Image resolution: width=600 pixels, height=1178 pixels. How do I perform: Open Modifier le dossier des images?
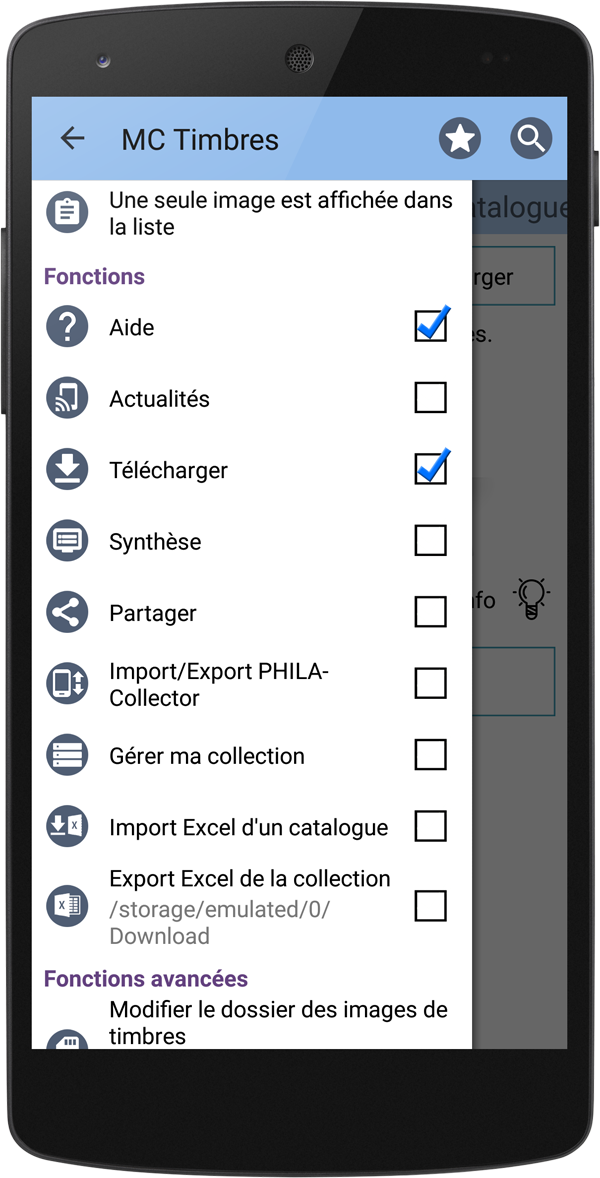252,1022
